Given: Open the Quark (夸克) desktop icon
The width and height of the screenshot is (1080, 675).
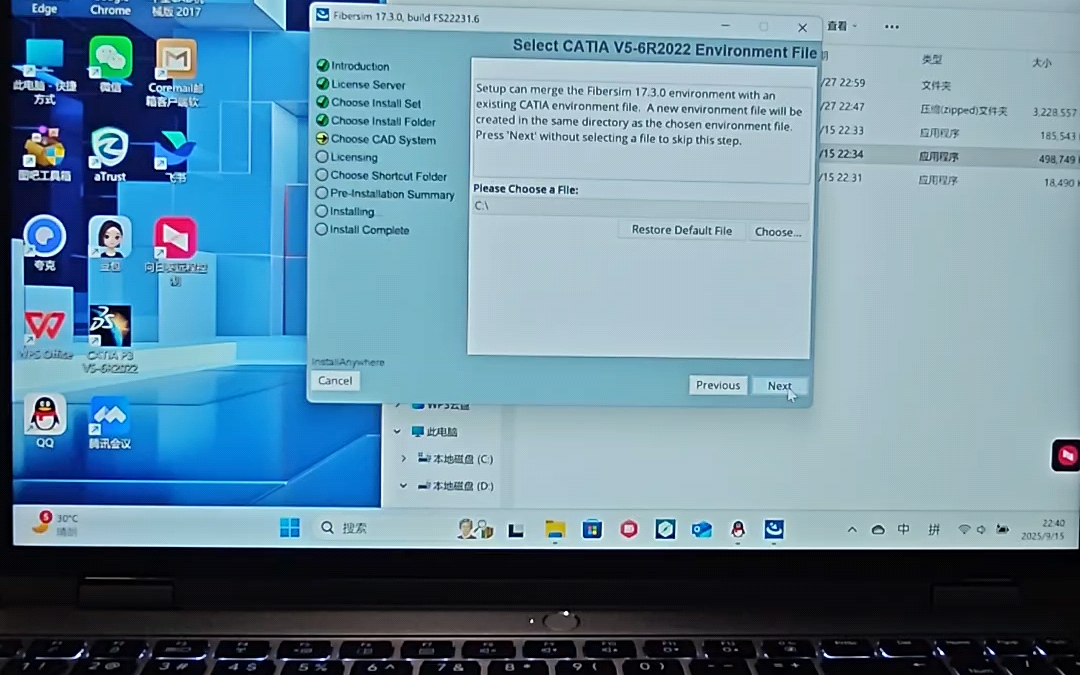Looking at the screenshot, I should [x=45, y=242].
